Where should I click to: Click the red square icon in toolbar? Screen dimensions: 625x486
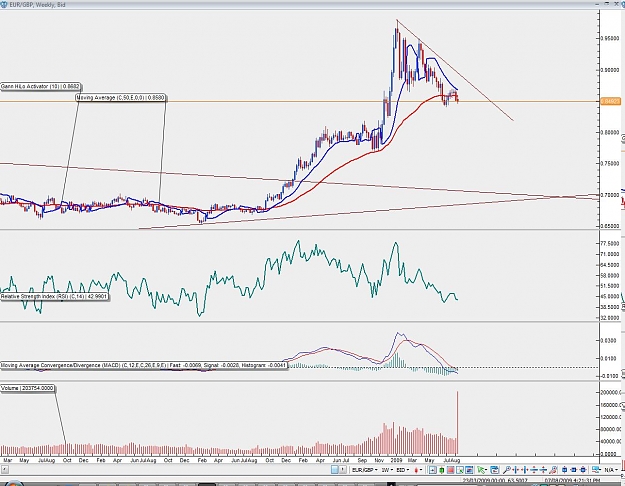click(451, 470)
